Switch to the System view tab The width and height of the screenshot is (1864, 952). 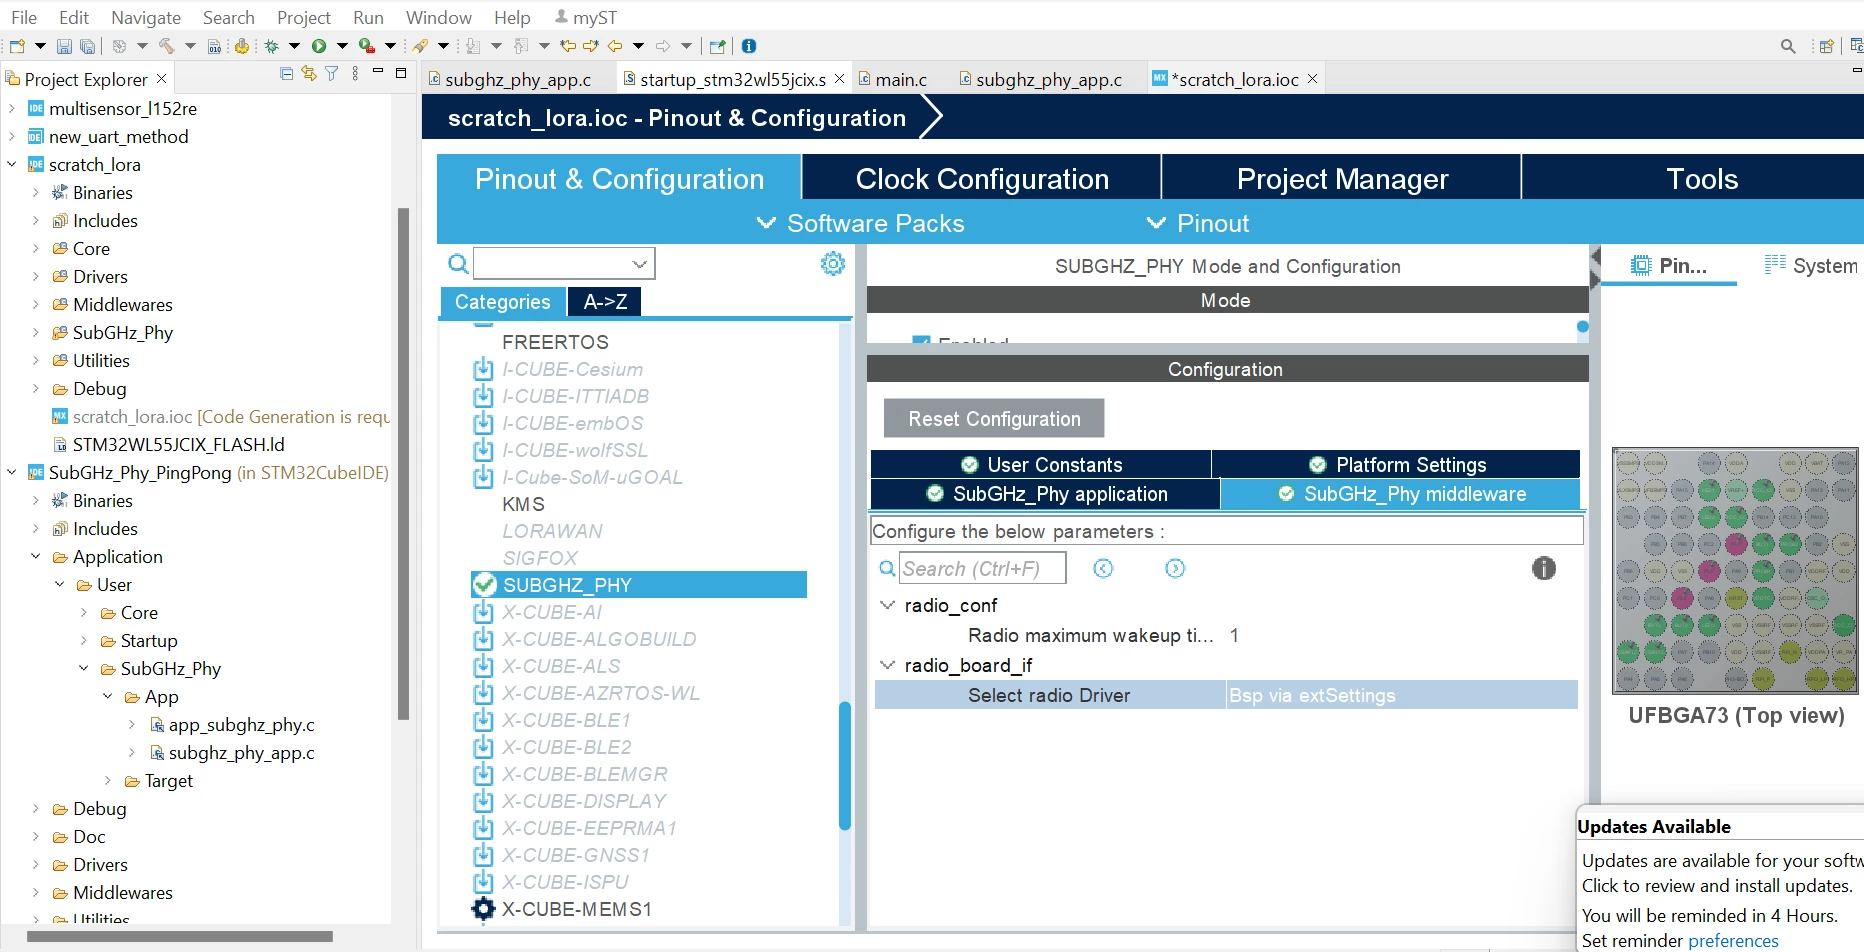(x=1811, y=265)
